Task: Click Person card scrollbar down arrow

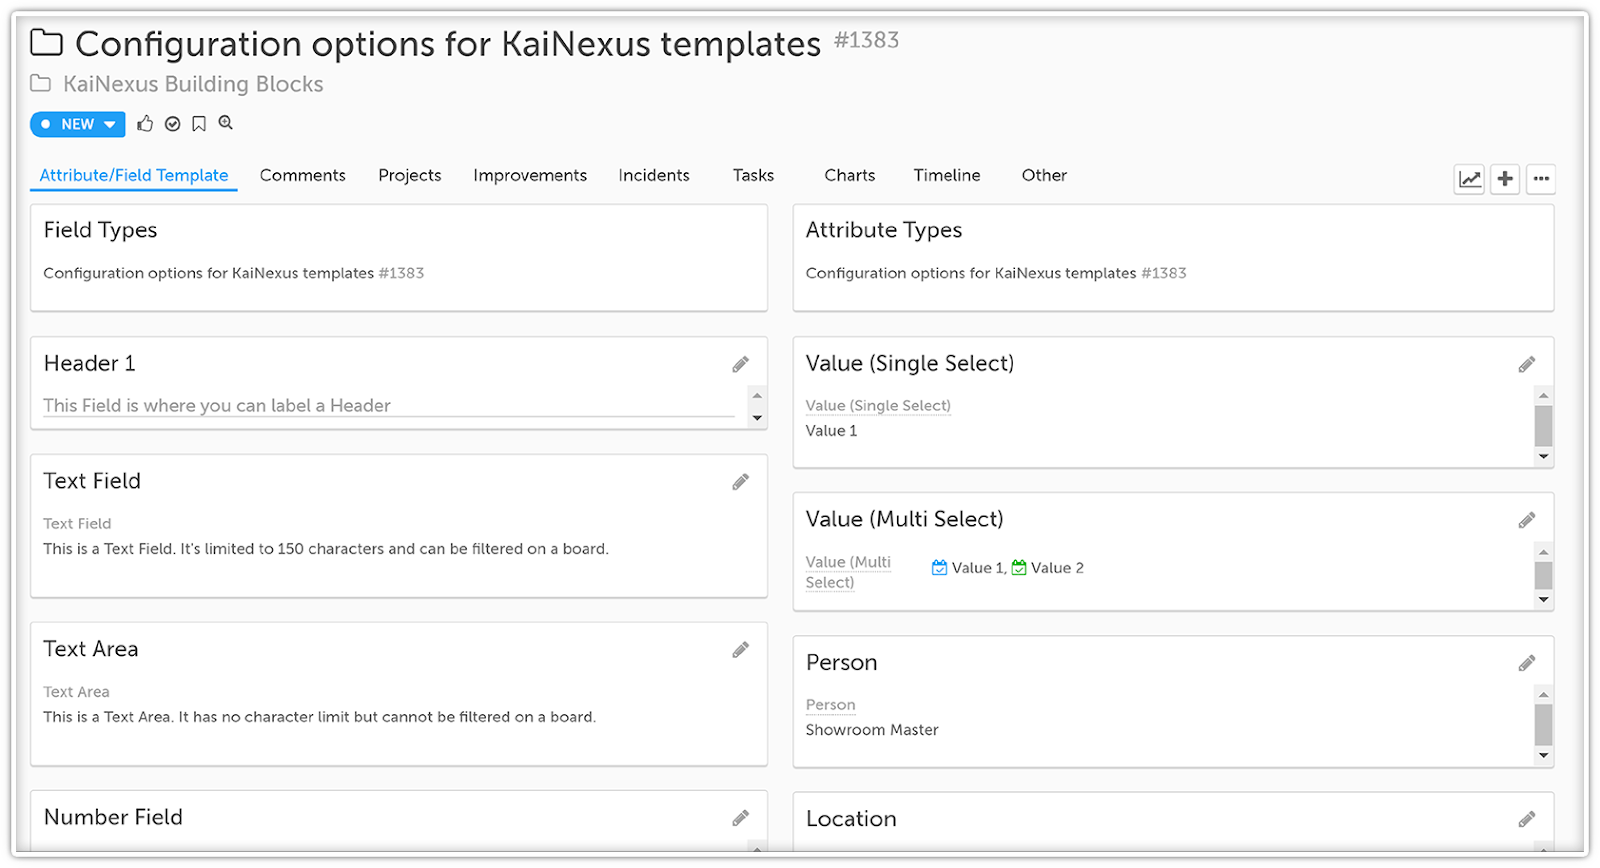Action: coord(1544,755)
